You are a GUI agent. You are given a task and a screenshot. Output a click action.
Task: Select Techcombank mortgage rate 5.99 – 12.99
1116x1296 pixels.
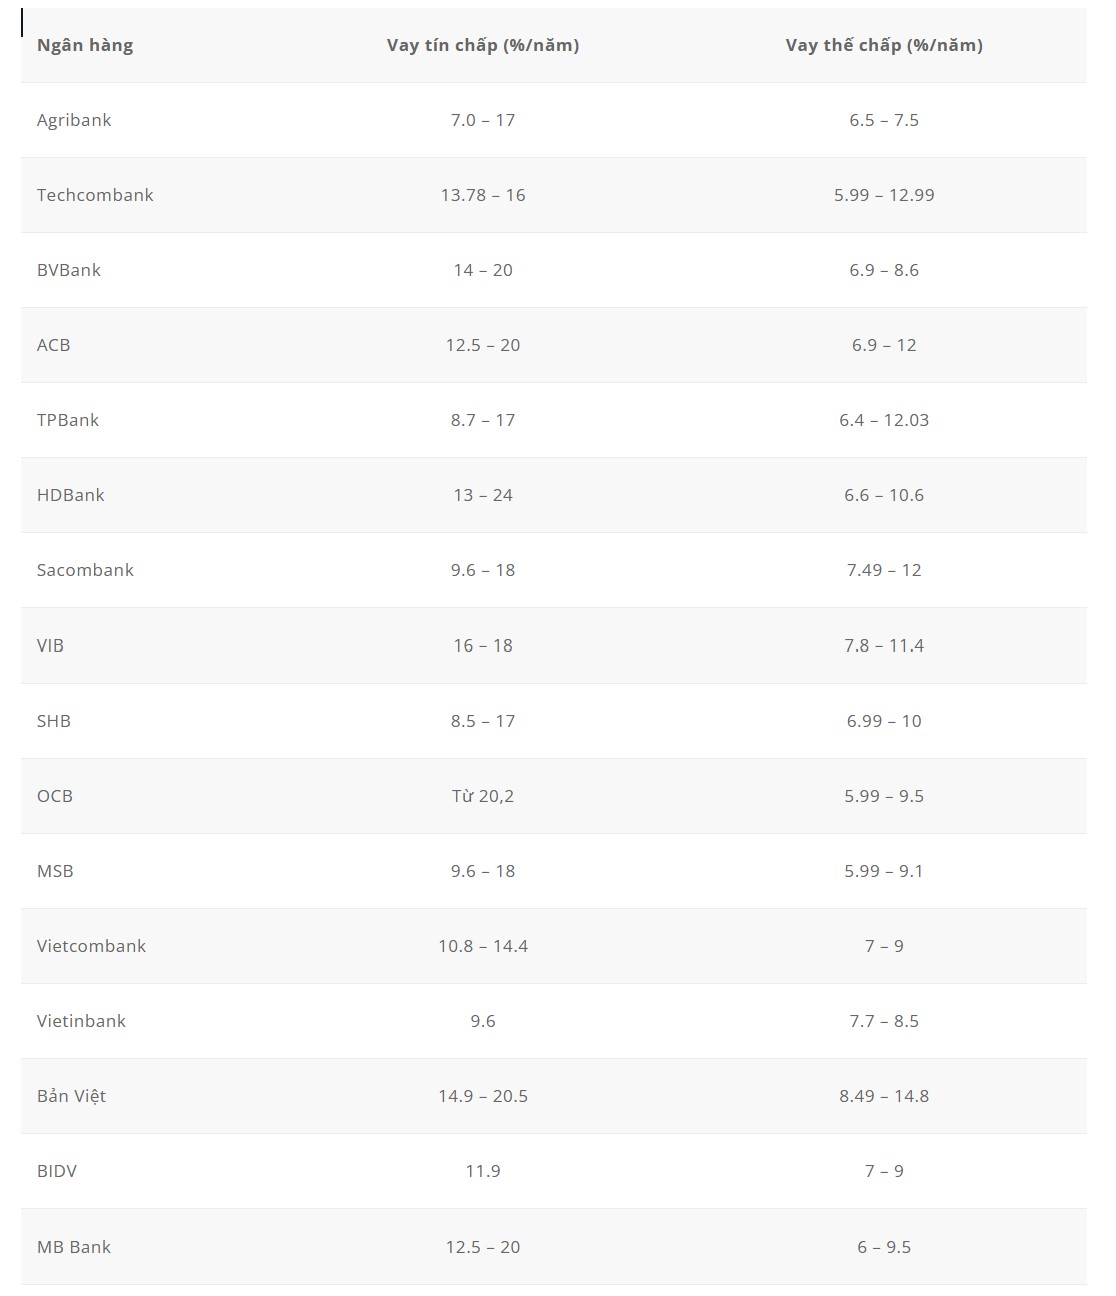pyautogui.click(x=884, y=195)
